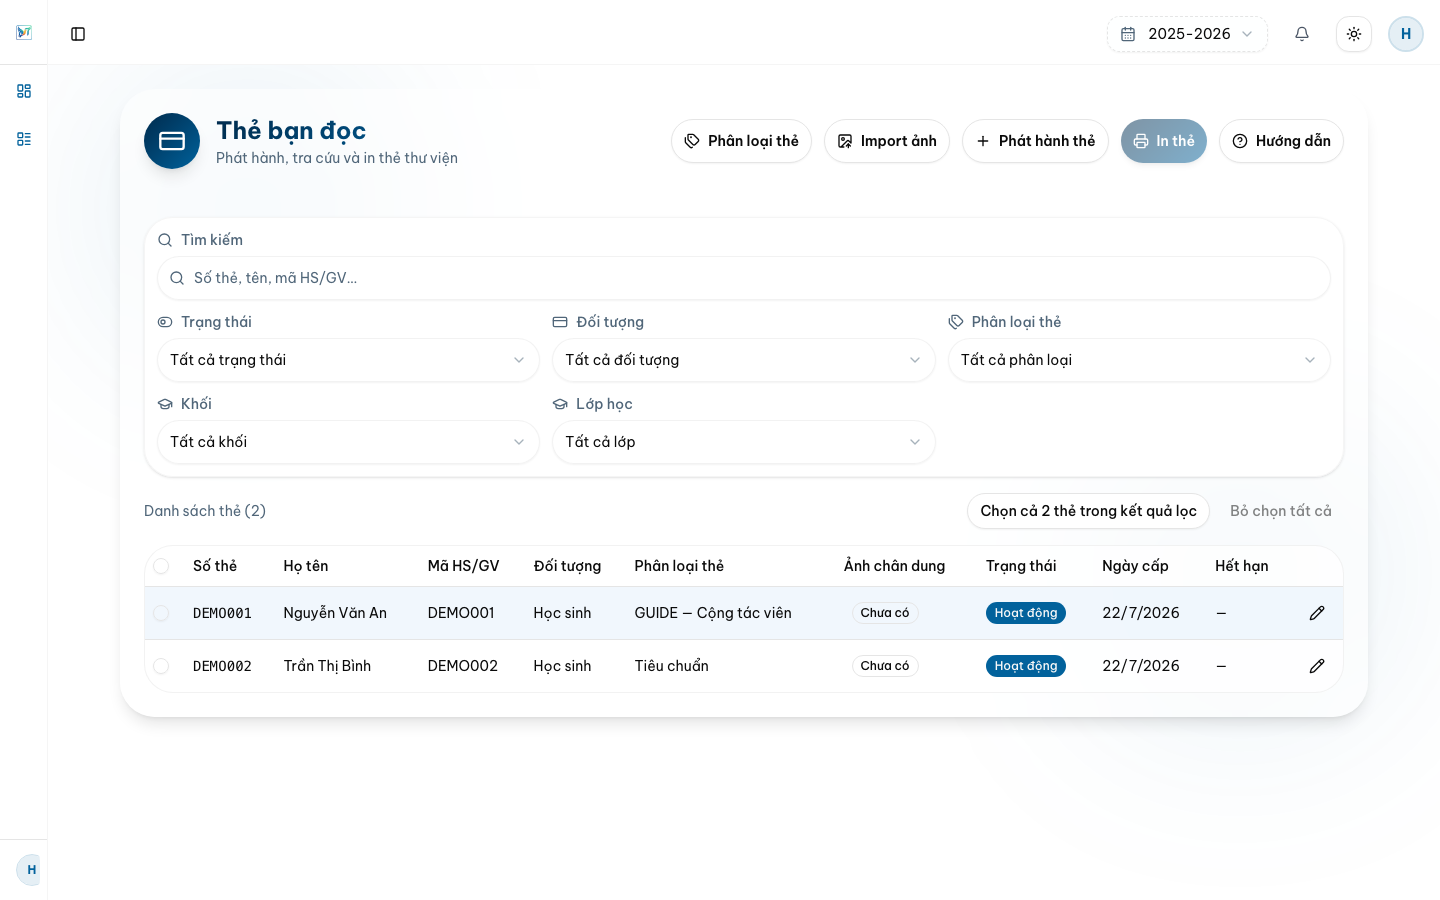The image size is (1440, 900).
Task: Click the Ảnh chân dung column header
Action: coord(894,566)
